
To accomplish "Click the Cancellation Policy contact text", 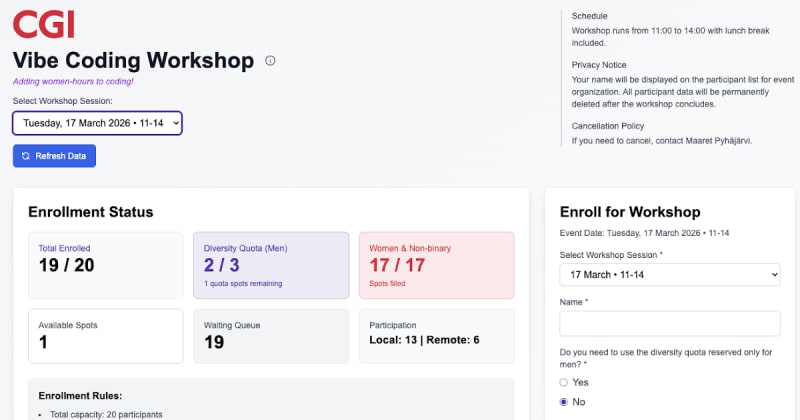I will (x=661, y=141).
